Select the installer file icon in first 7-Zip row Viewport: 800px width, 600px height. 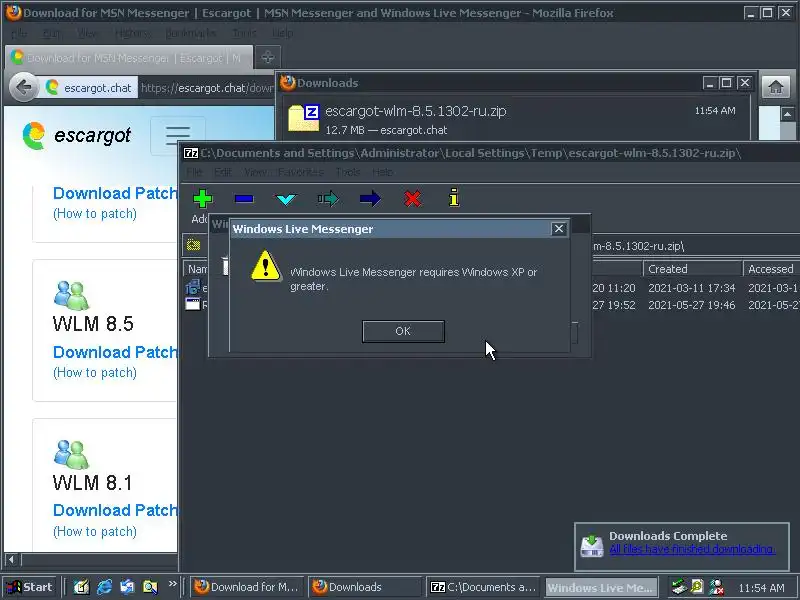tap(193, 287)
